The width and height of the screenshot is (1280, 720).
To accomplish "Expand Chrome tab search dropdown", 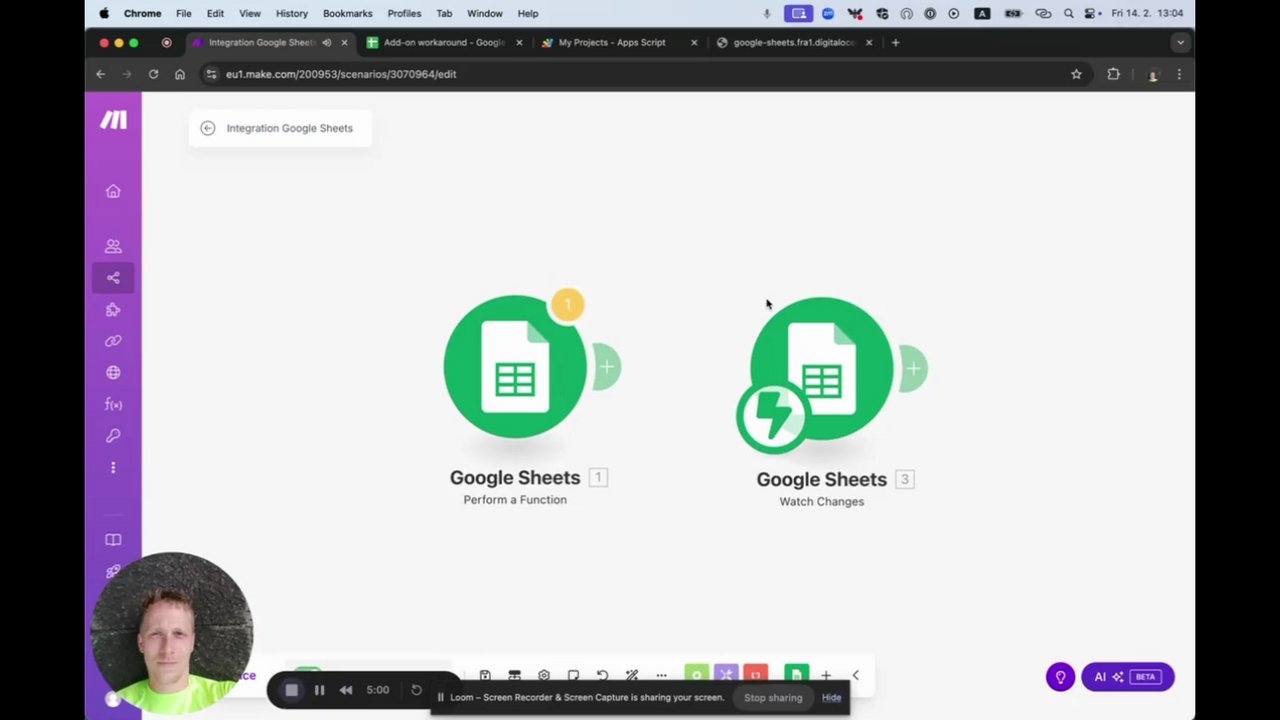I will [1180, 43].
